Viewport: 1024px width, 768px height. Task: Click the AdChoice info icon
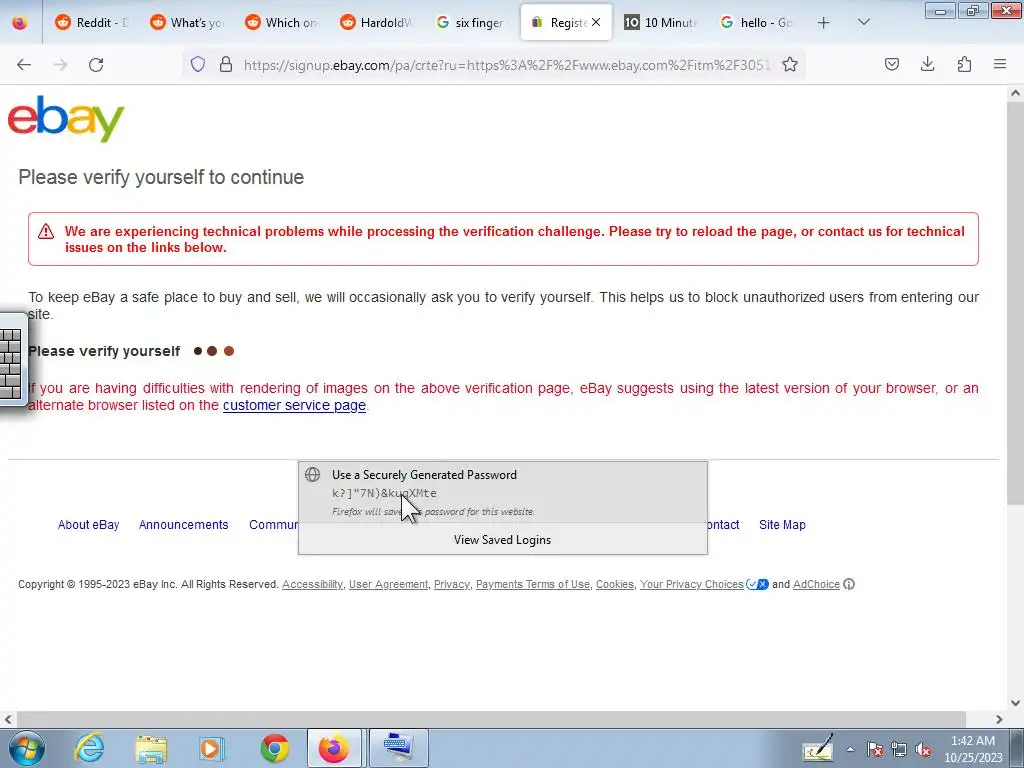click(849, 584)
